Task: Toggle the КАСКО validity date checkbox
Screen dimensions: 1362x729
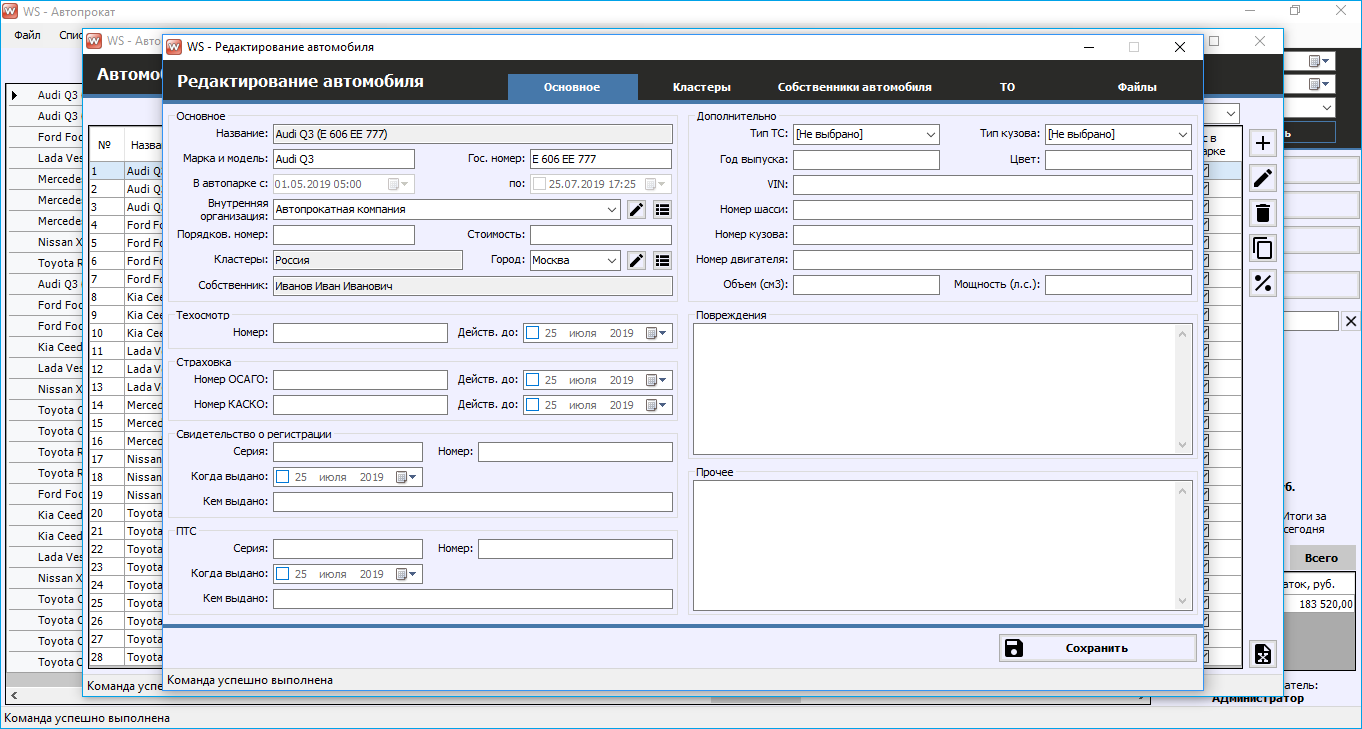Action: (533, 405)
